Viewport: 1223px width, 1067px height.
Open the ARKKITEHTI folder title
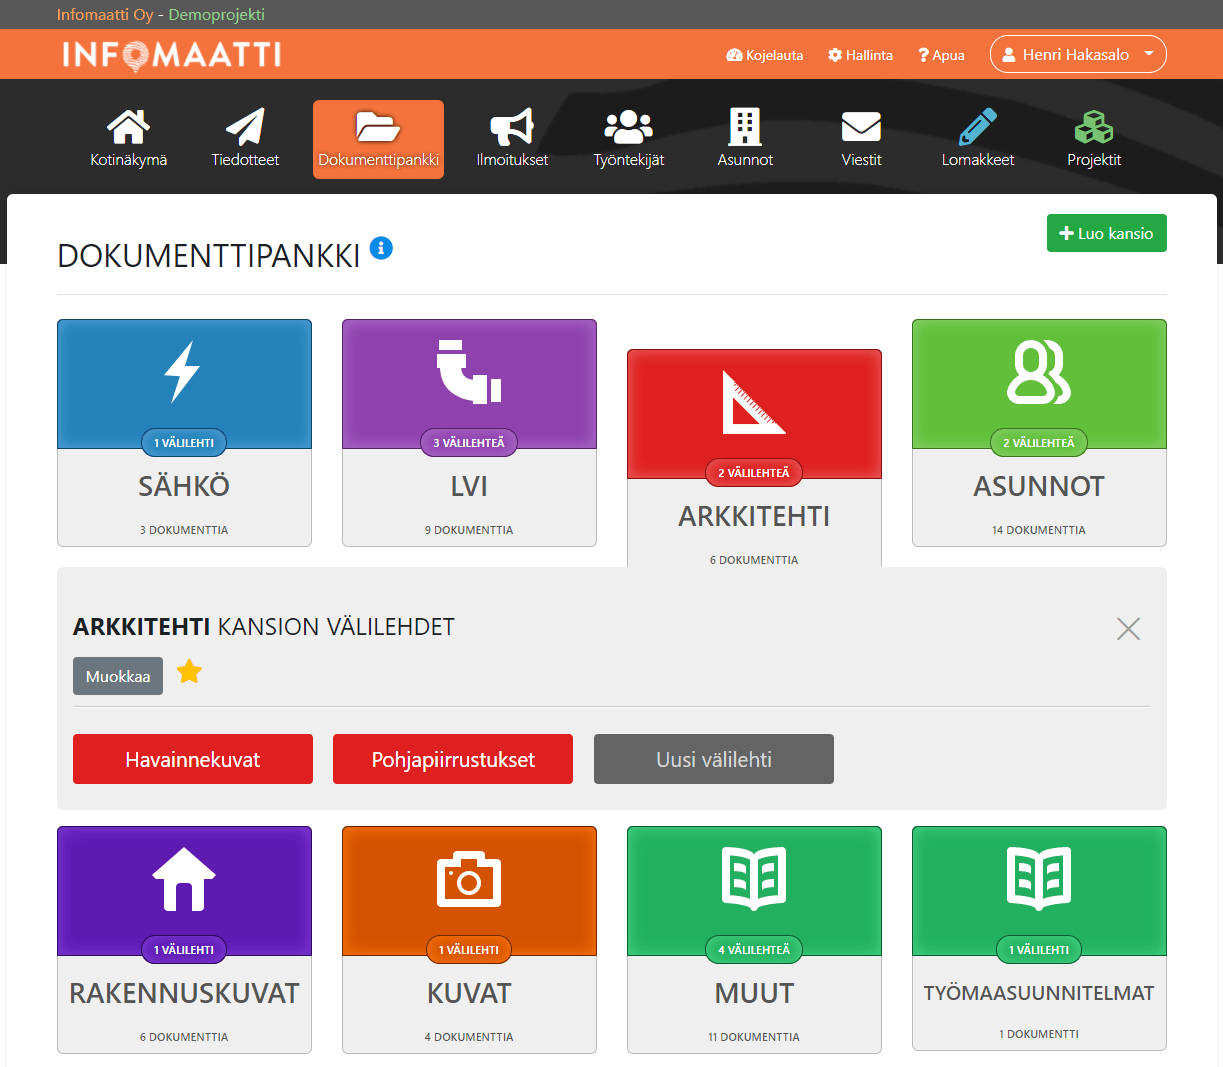tap(754, 516)
